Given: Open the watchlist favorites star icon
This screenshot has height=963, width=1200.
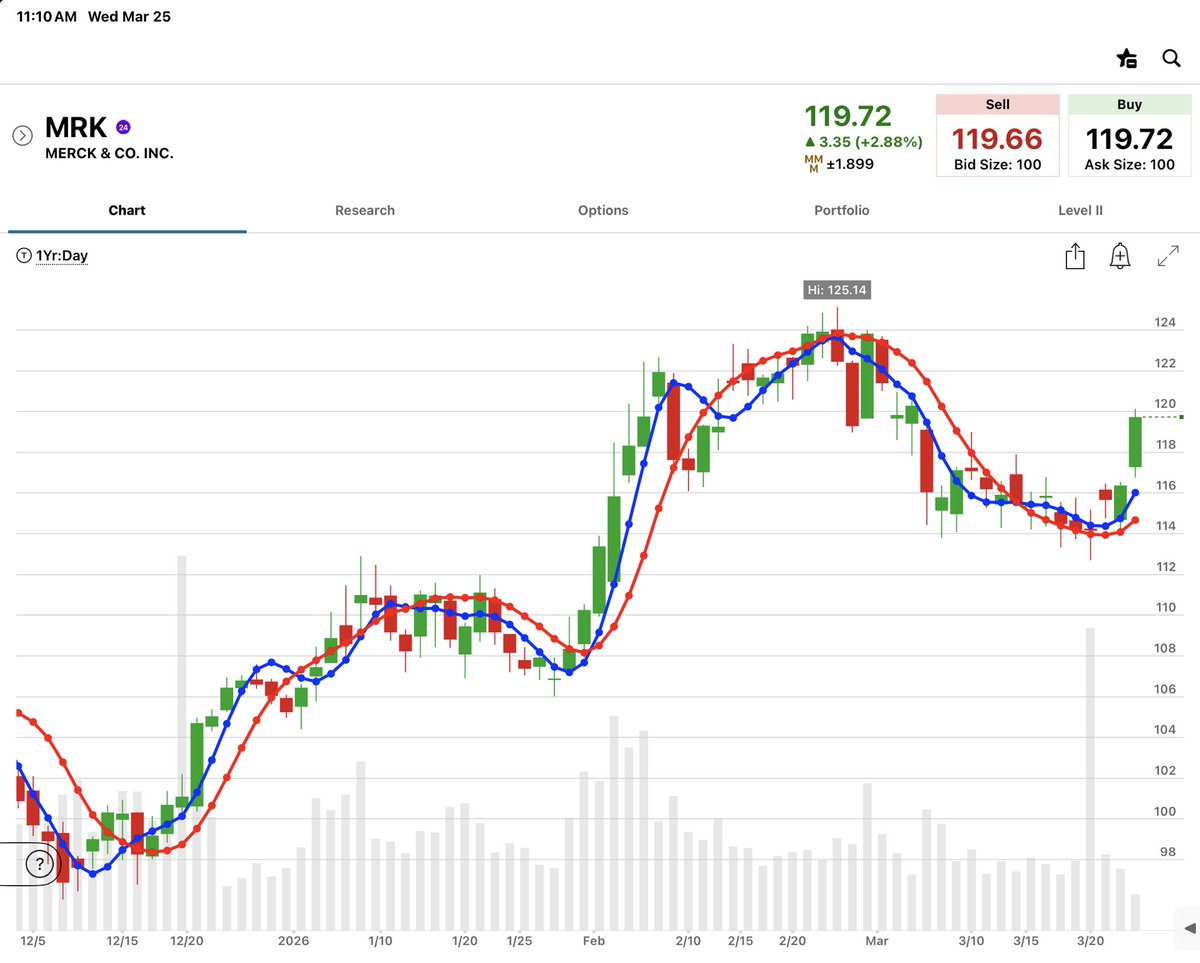Looking at the screenshot, I should tap(1126, 58).
